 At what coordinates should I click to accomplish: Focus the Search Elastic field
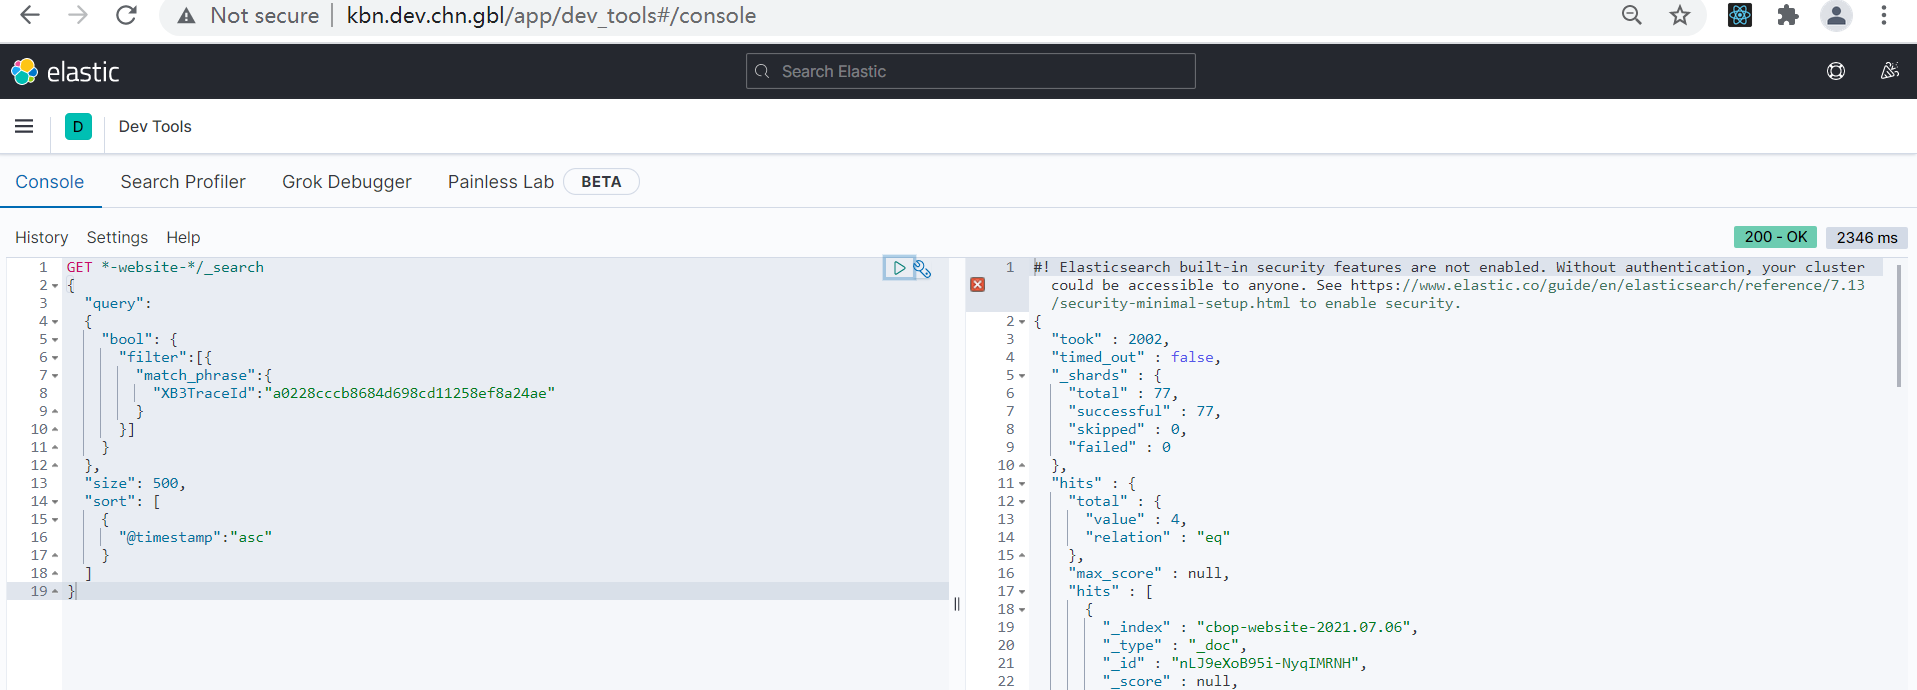970,71
